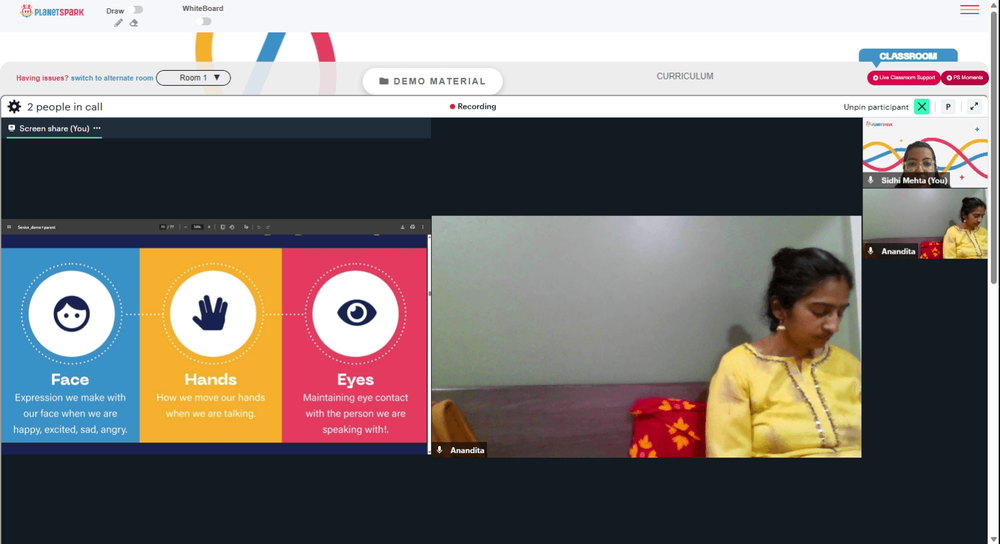Open call settings gear icon
This screenshot has width=1000, height=544.
[14, 107]
